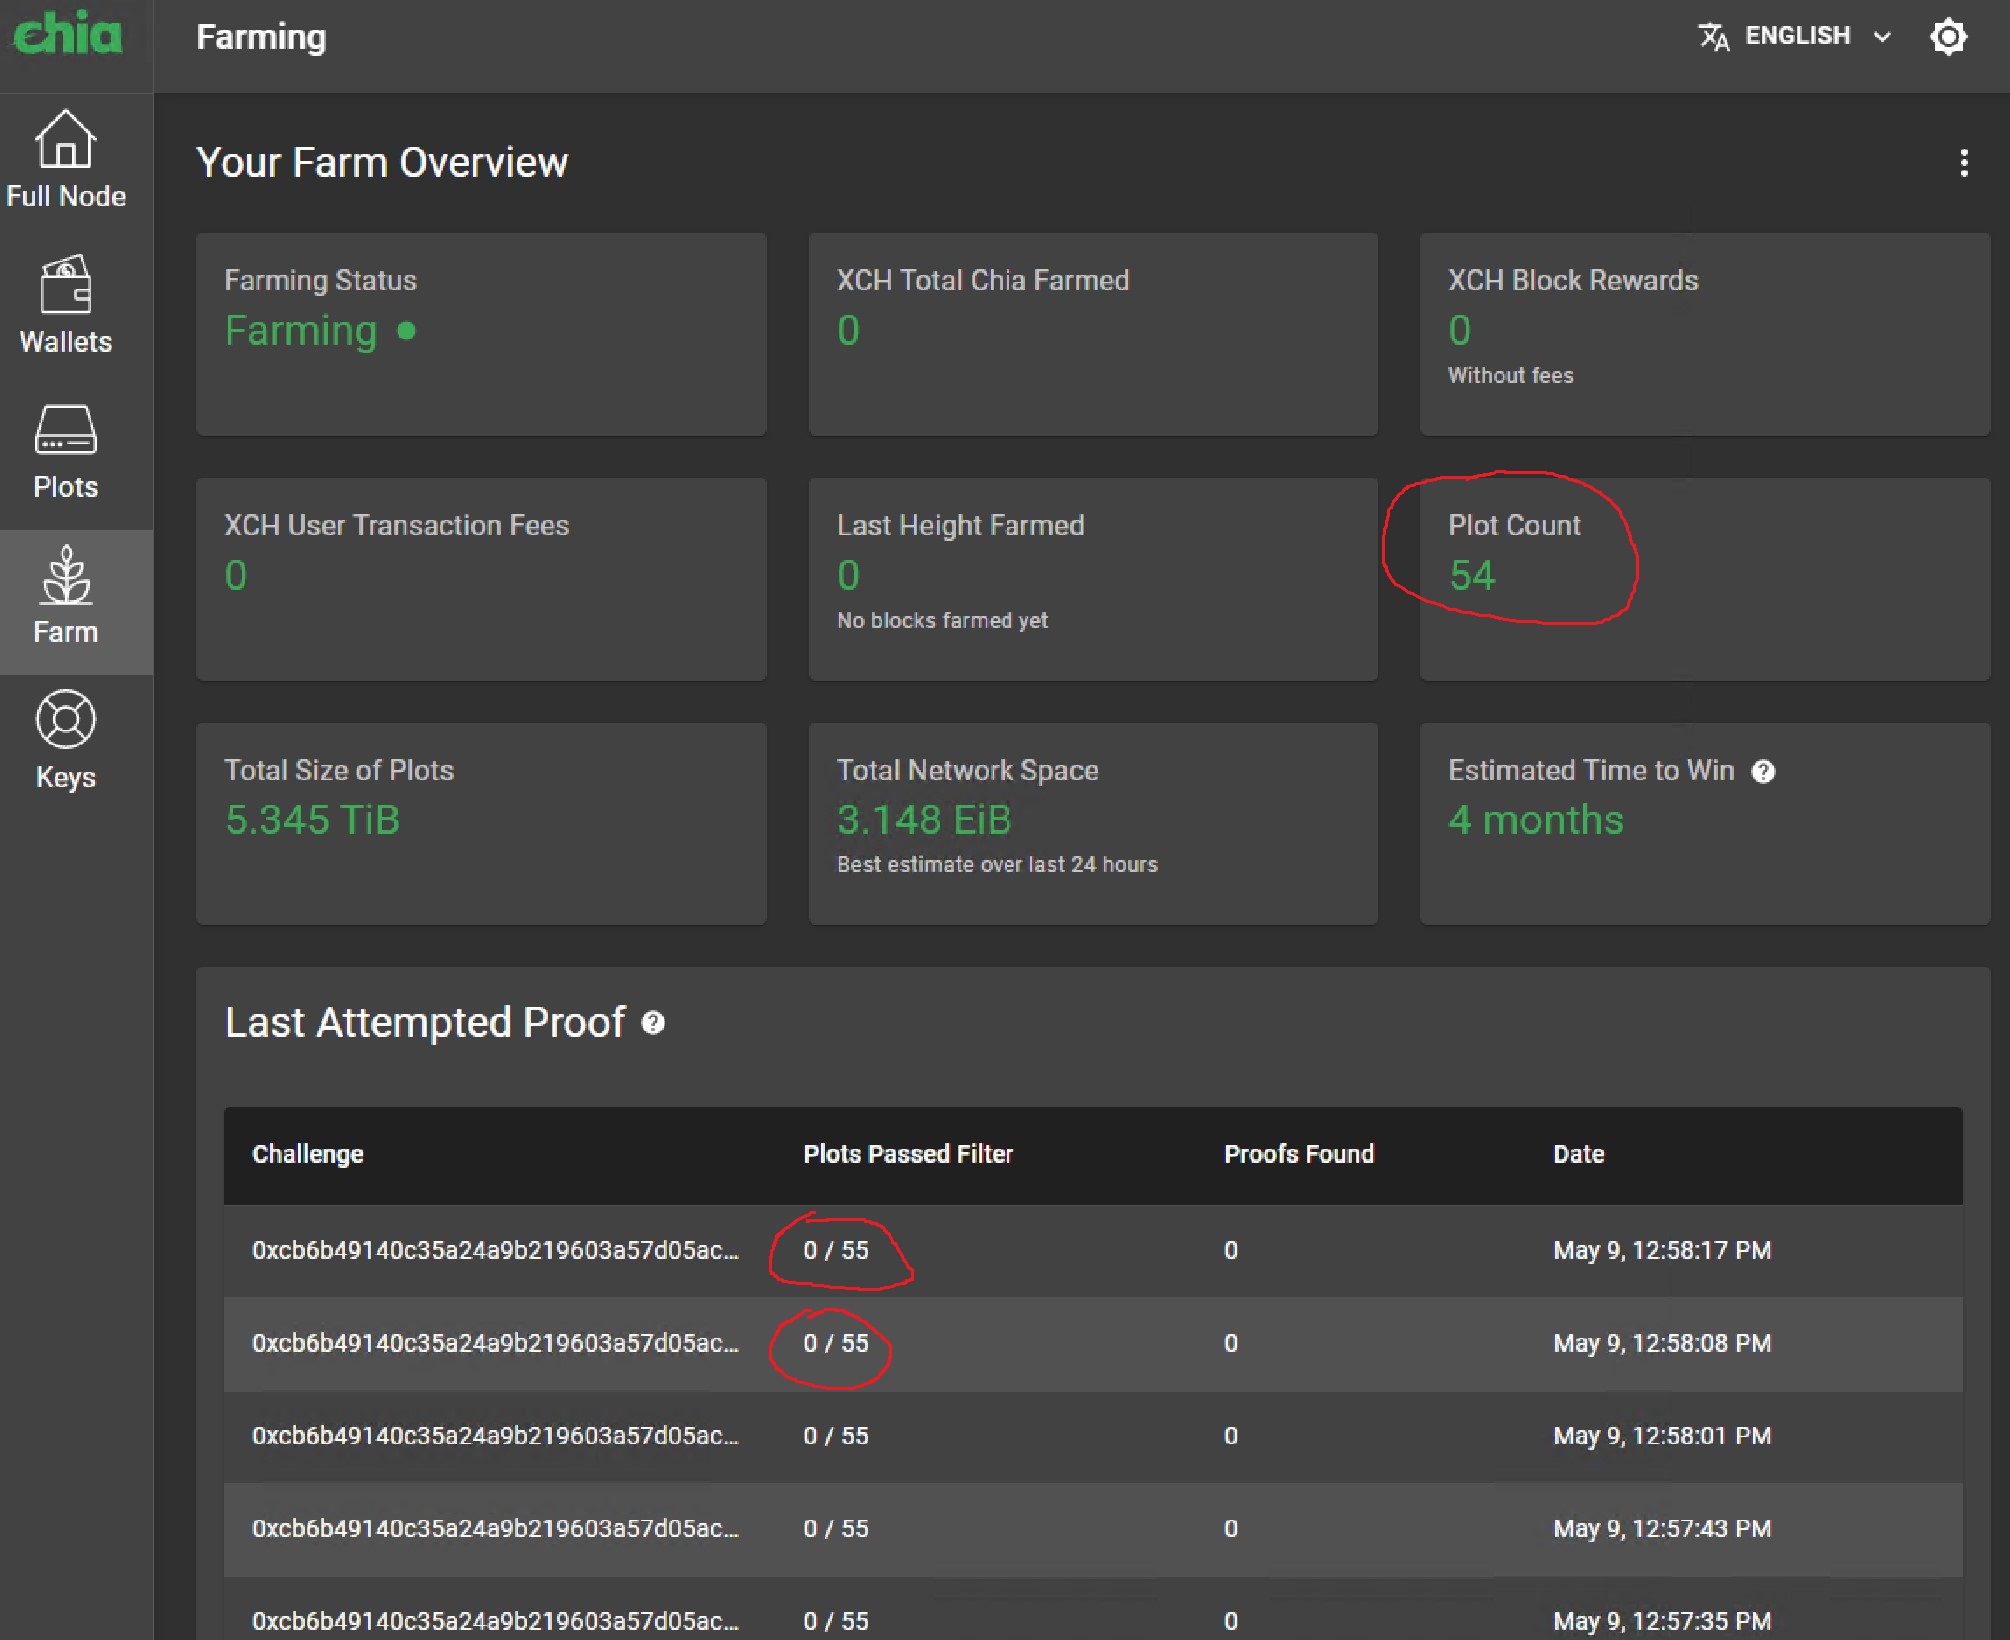The width and height of the screenshot is (2010, 1640).
Task: Click the challenge from 12:58:08 PM
Action: [x=497, y=1343]
